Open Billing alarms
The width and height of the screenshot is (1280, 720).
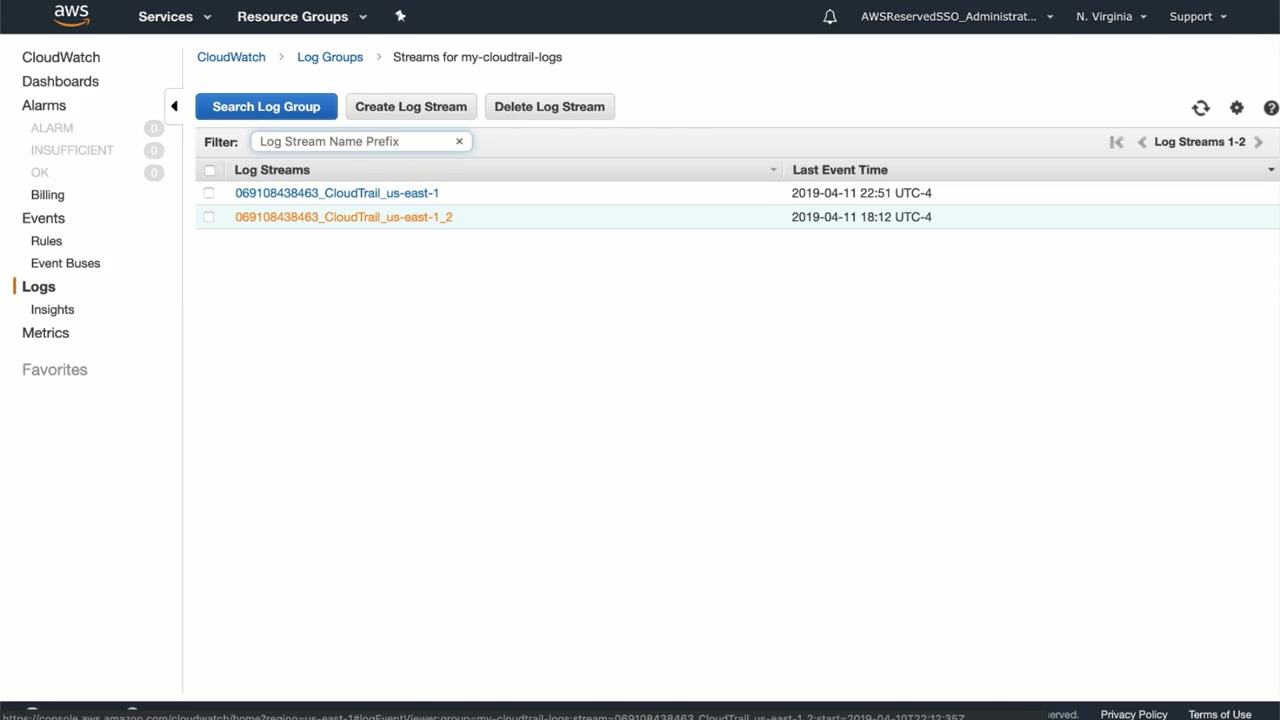pyautogui.click(x=47, y=195)
